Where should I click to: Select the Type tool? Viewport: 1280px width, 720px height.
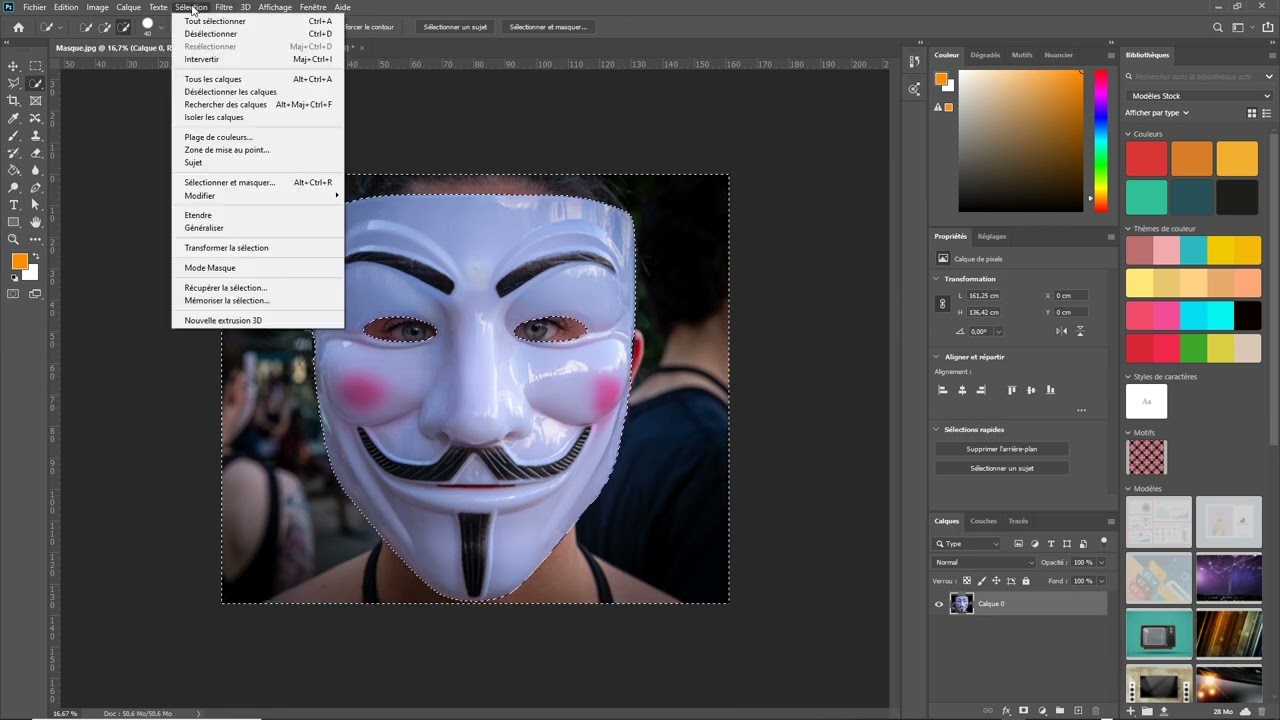point(14,205)
